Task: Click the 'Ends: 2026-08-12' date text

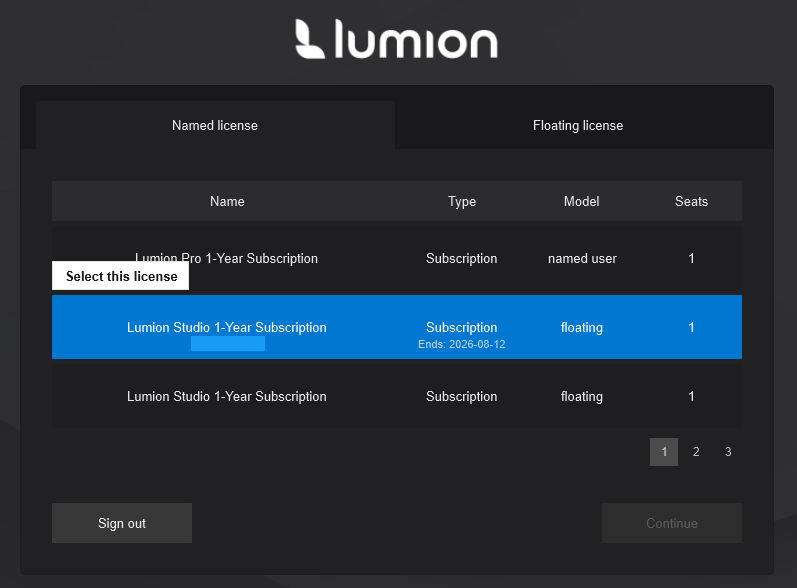Action: (x=461, y=344)
